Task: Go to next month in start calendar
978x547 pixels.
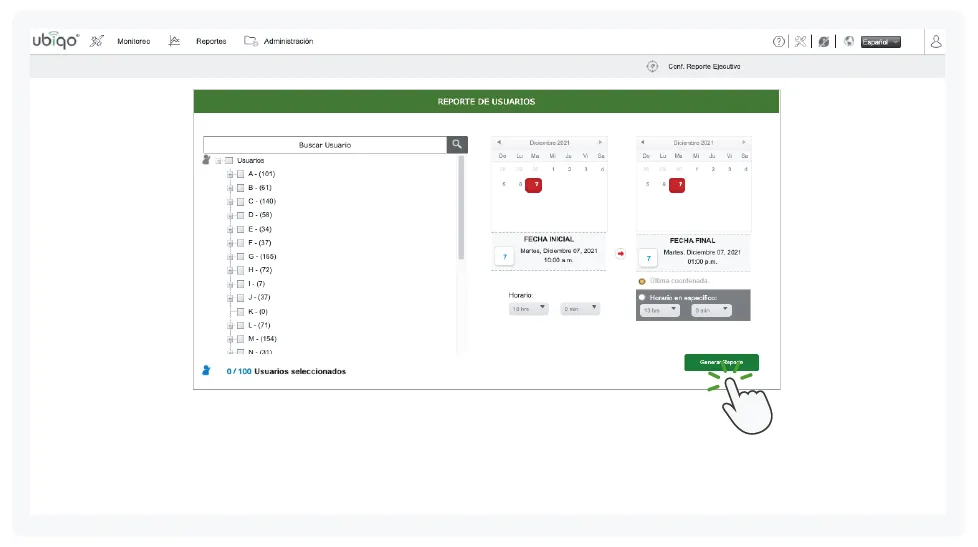Action: tap(600, 142)
